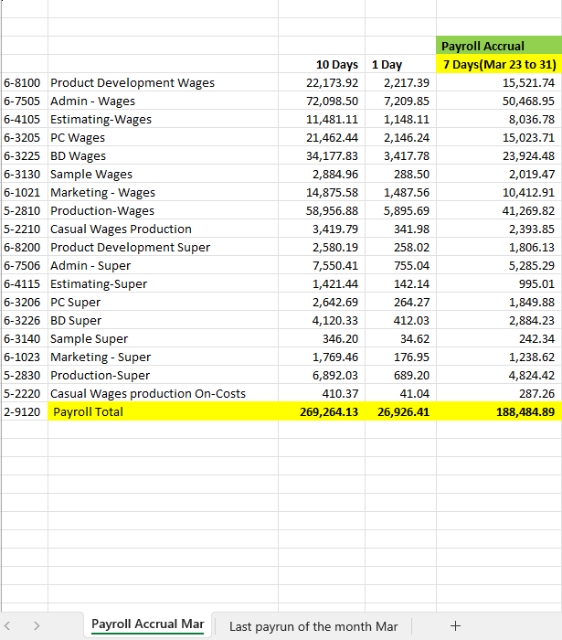Click the 1,148.11 cell
This screenshot has width=562, height=640.
pos(401,119)
